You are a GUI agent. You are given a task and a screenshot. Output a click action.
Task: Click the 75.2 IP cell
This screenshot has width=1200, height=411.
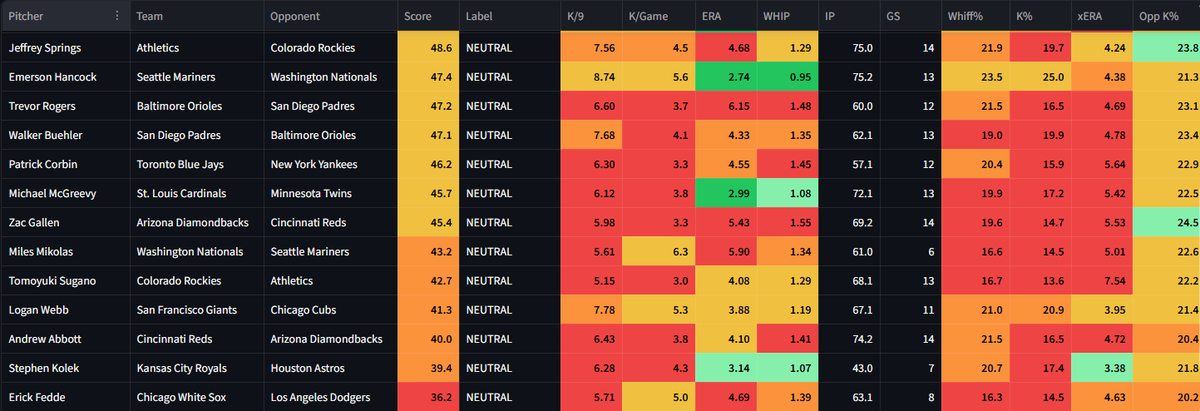[x=848, y=76]
